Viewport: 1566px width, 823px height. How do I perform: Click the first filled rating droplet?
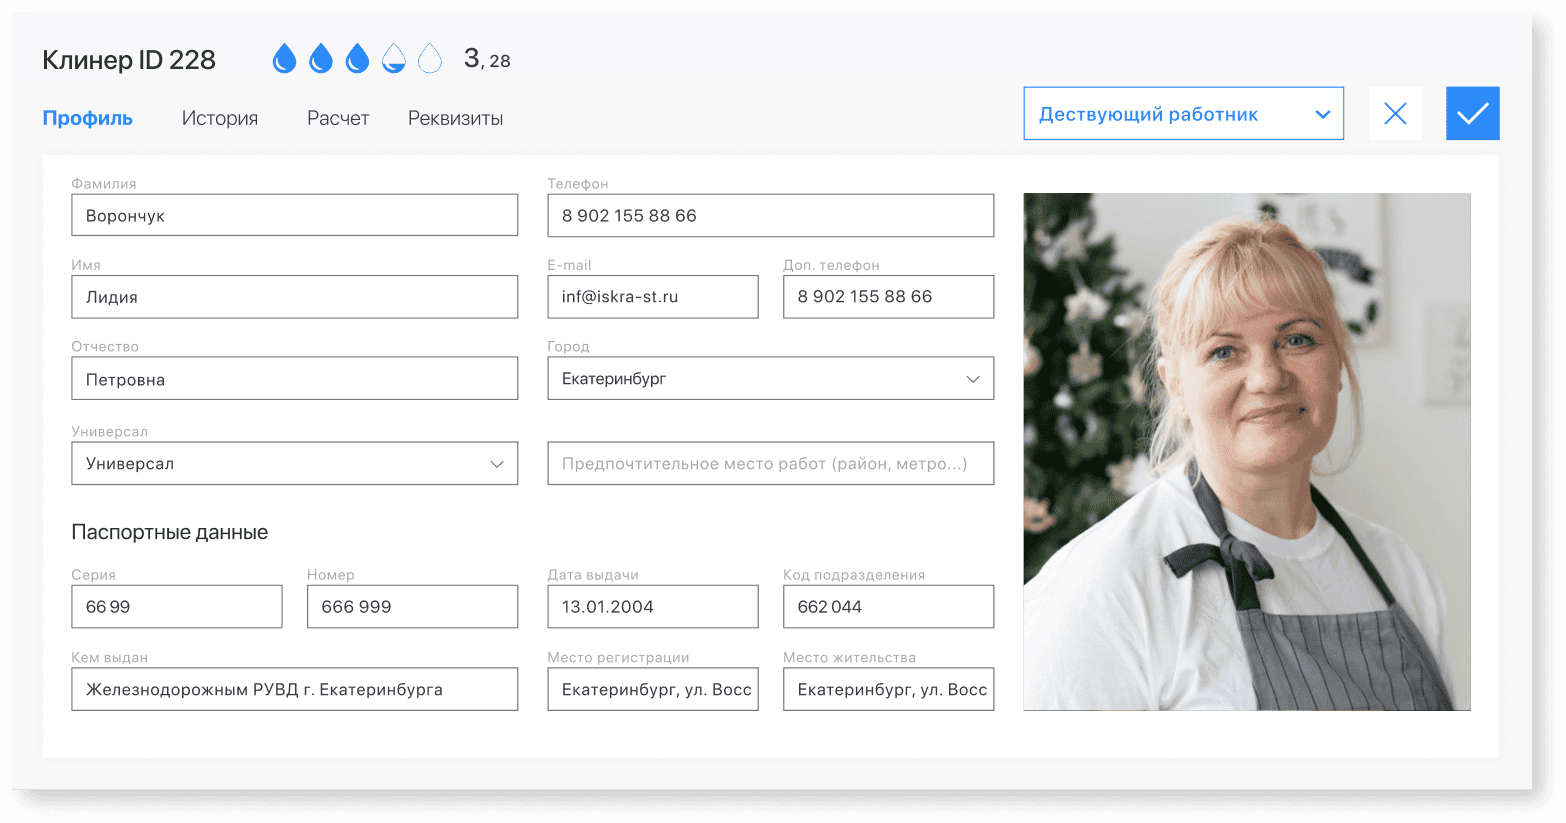(285, 59)
